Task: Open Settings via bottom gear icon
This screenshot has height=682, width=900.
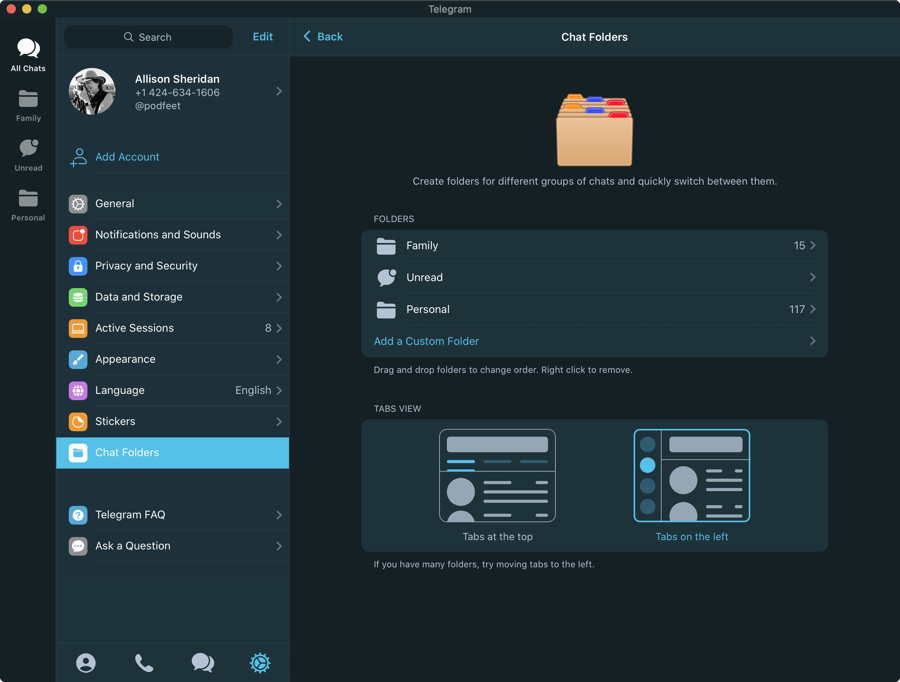Action: point(260,662)
